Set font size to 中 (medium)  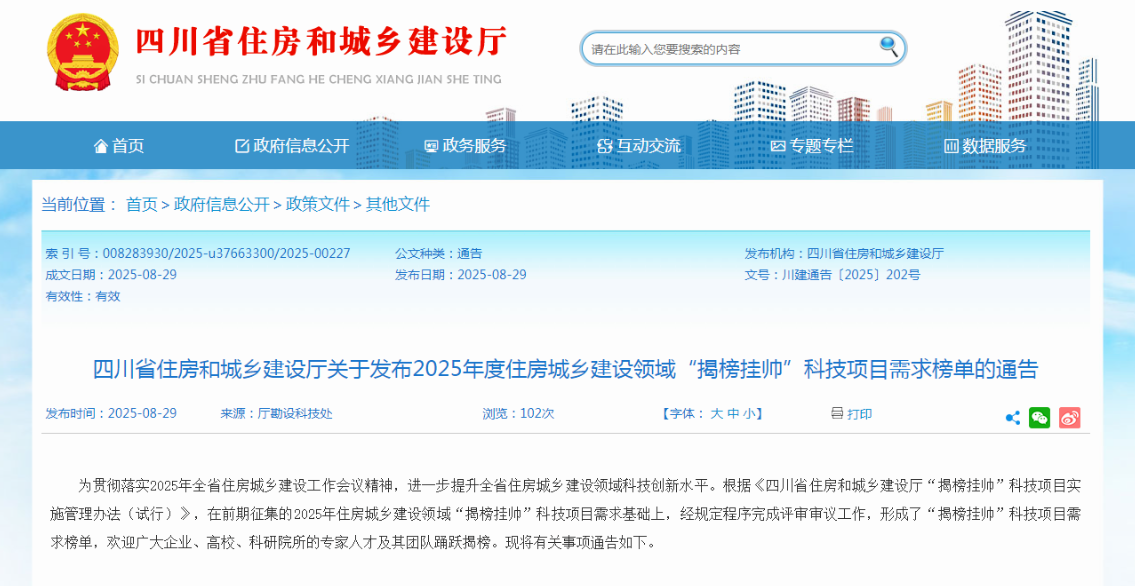pos(733,414)
